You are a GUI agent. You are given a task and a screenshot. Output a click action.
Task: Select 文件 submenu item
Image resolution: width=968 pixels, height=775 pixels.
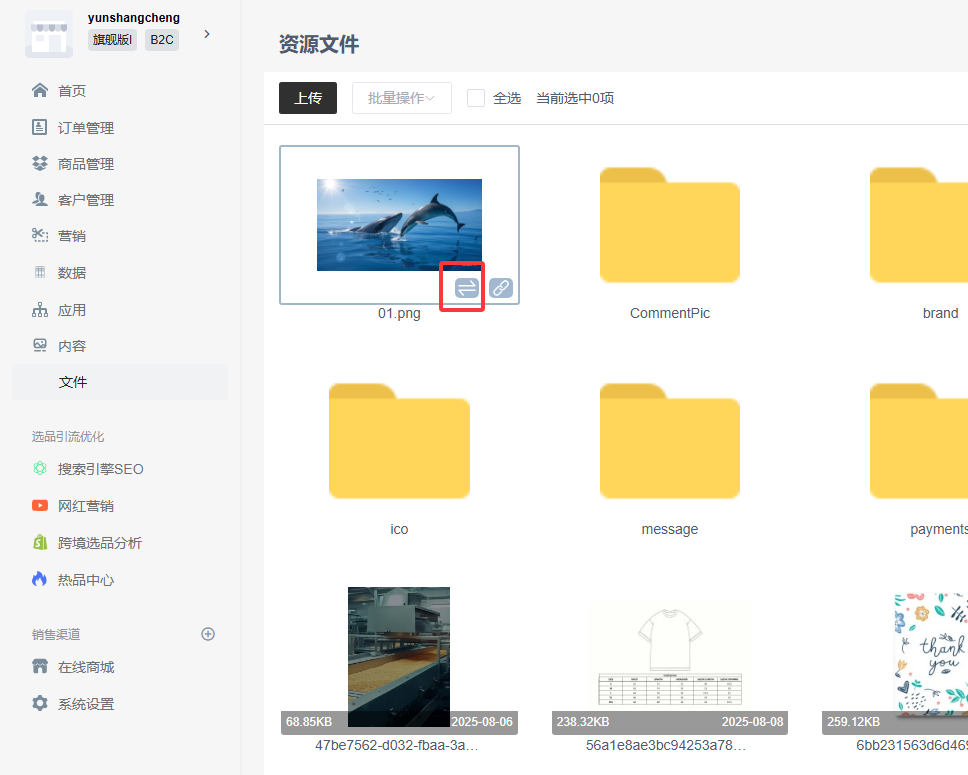point(73,382)
